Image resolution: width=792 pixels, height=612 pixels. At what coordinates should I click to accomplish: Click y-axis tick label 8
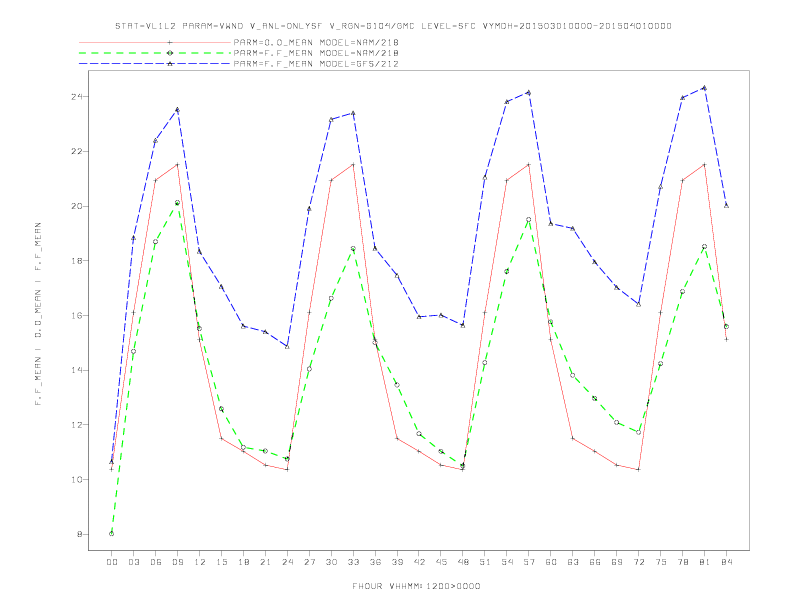(x=79, y=534)
